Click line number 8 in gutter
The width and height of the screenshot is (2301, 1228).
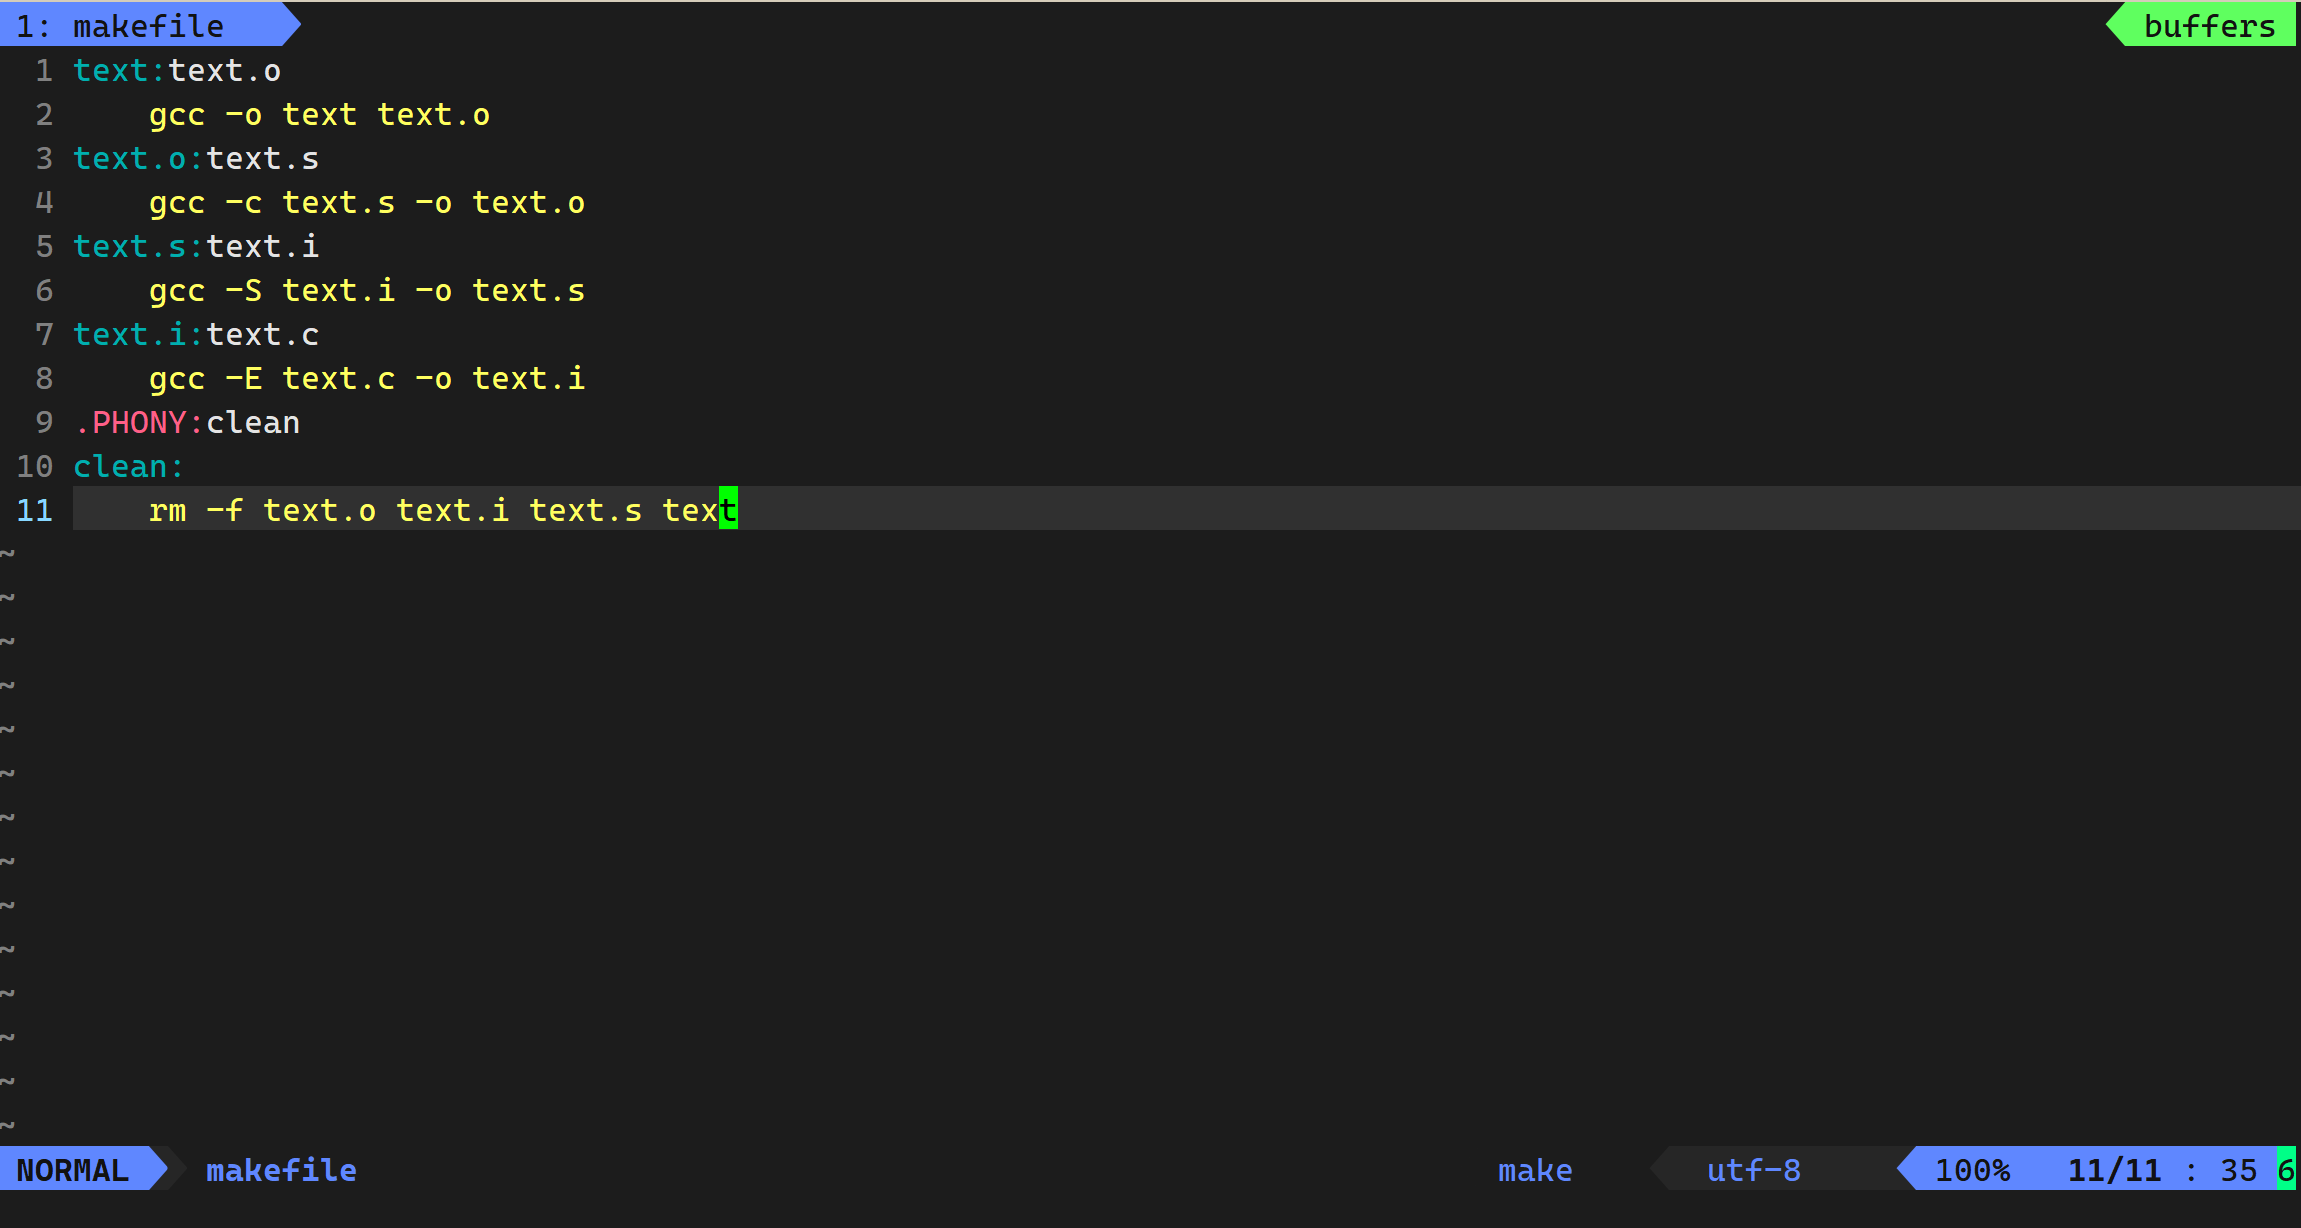44,378
